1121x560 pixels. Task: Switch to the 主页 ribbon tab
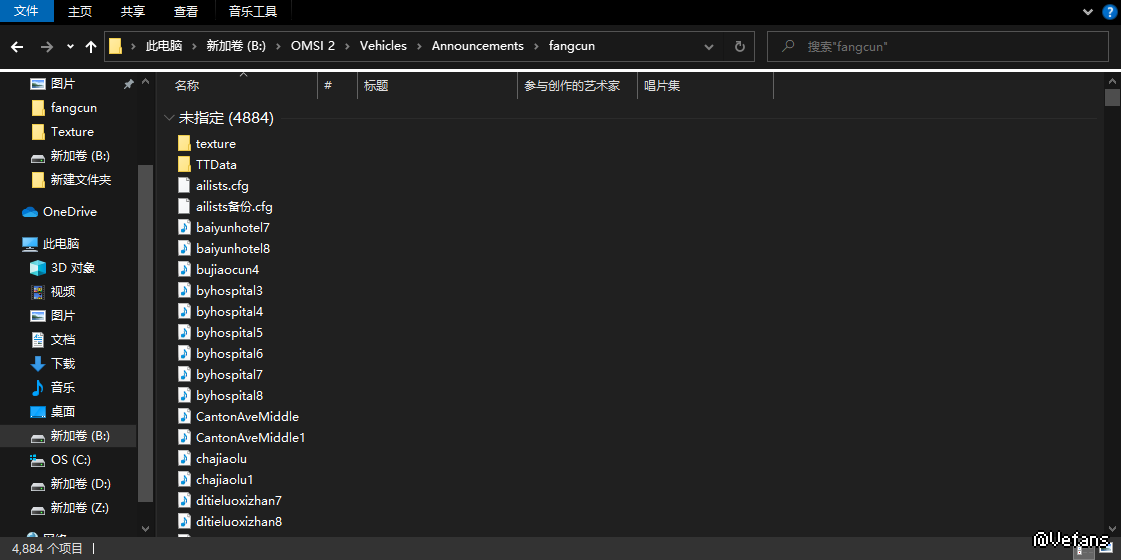coord(80,11)
